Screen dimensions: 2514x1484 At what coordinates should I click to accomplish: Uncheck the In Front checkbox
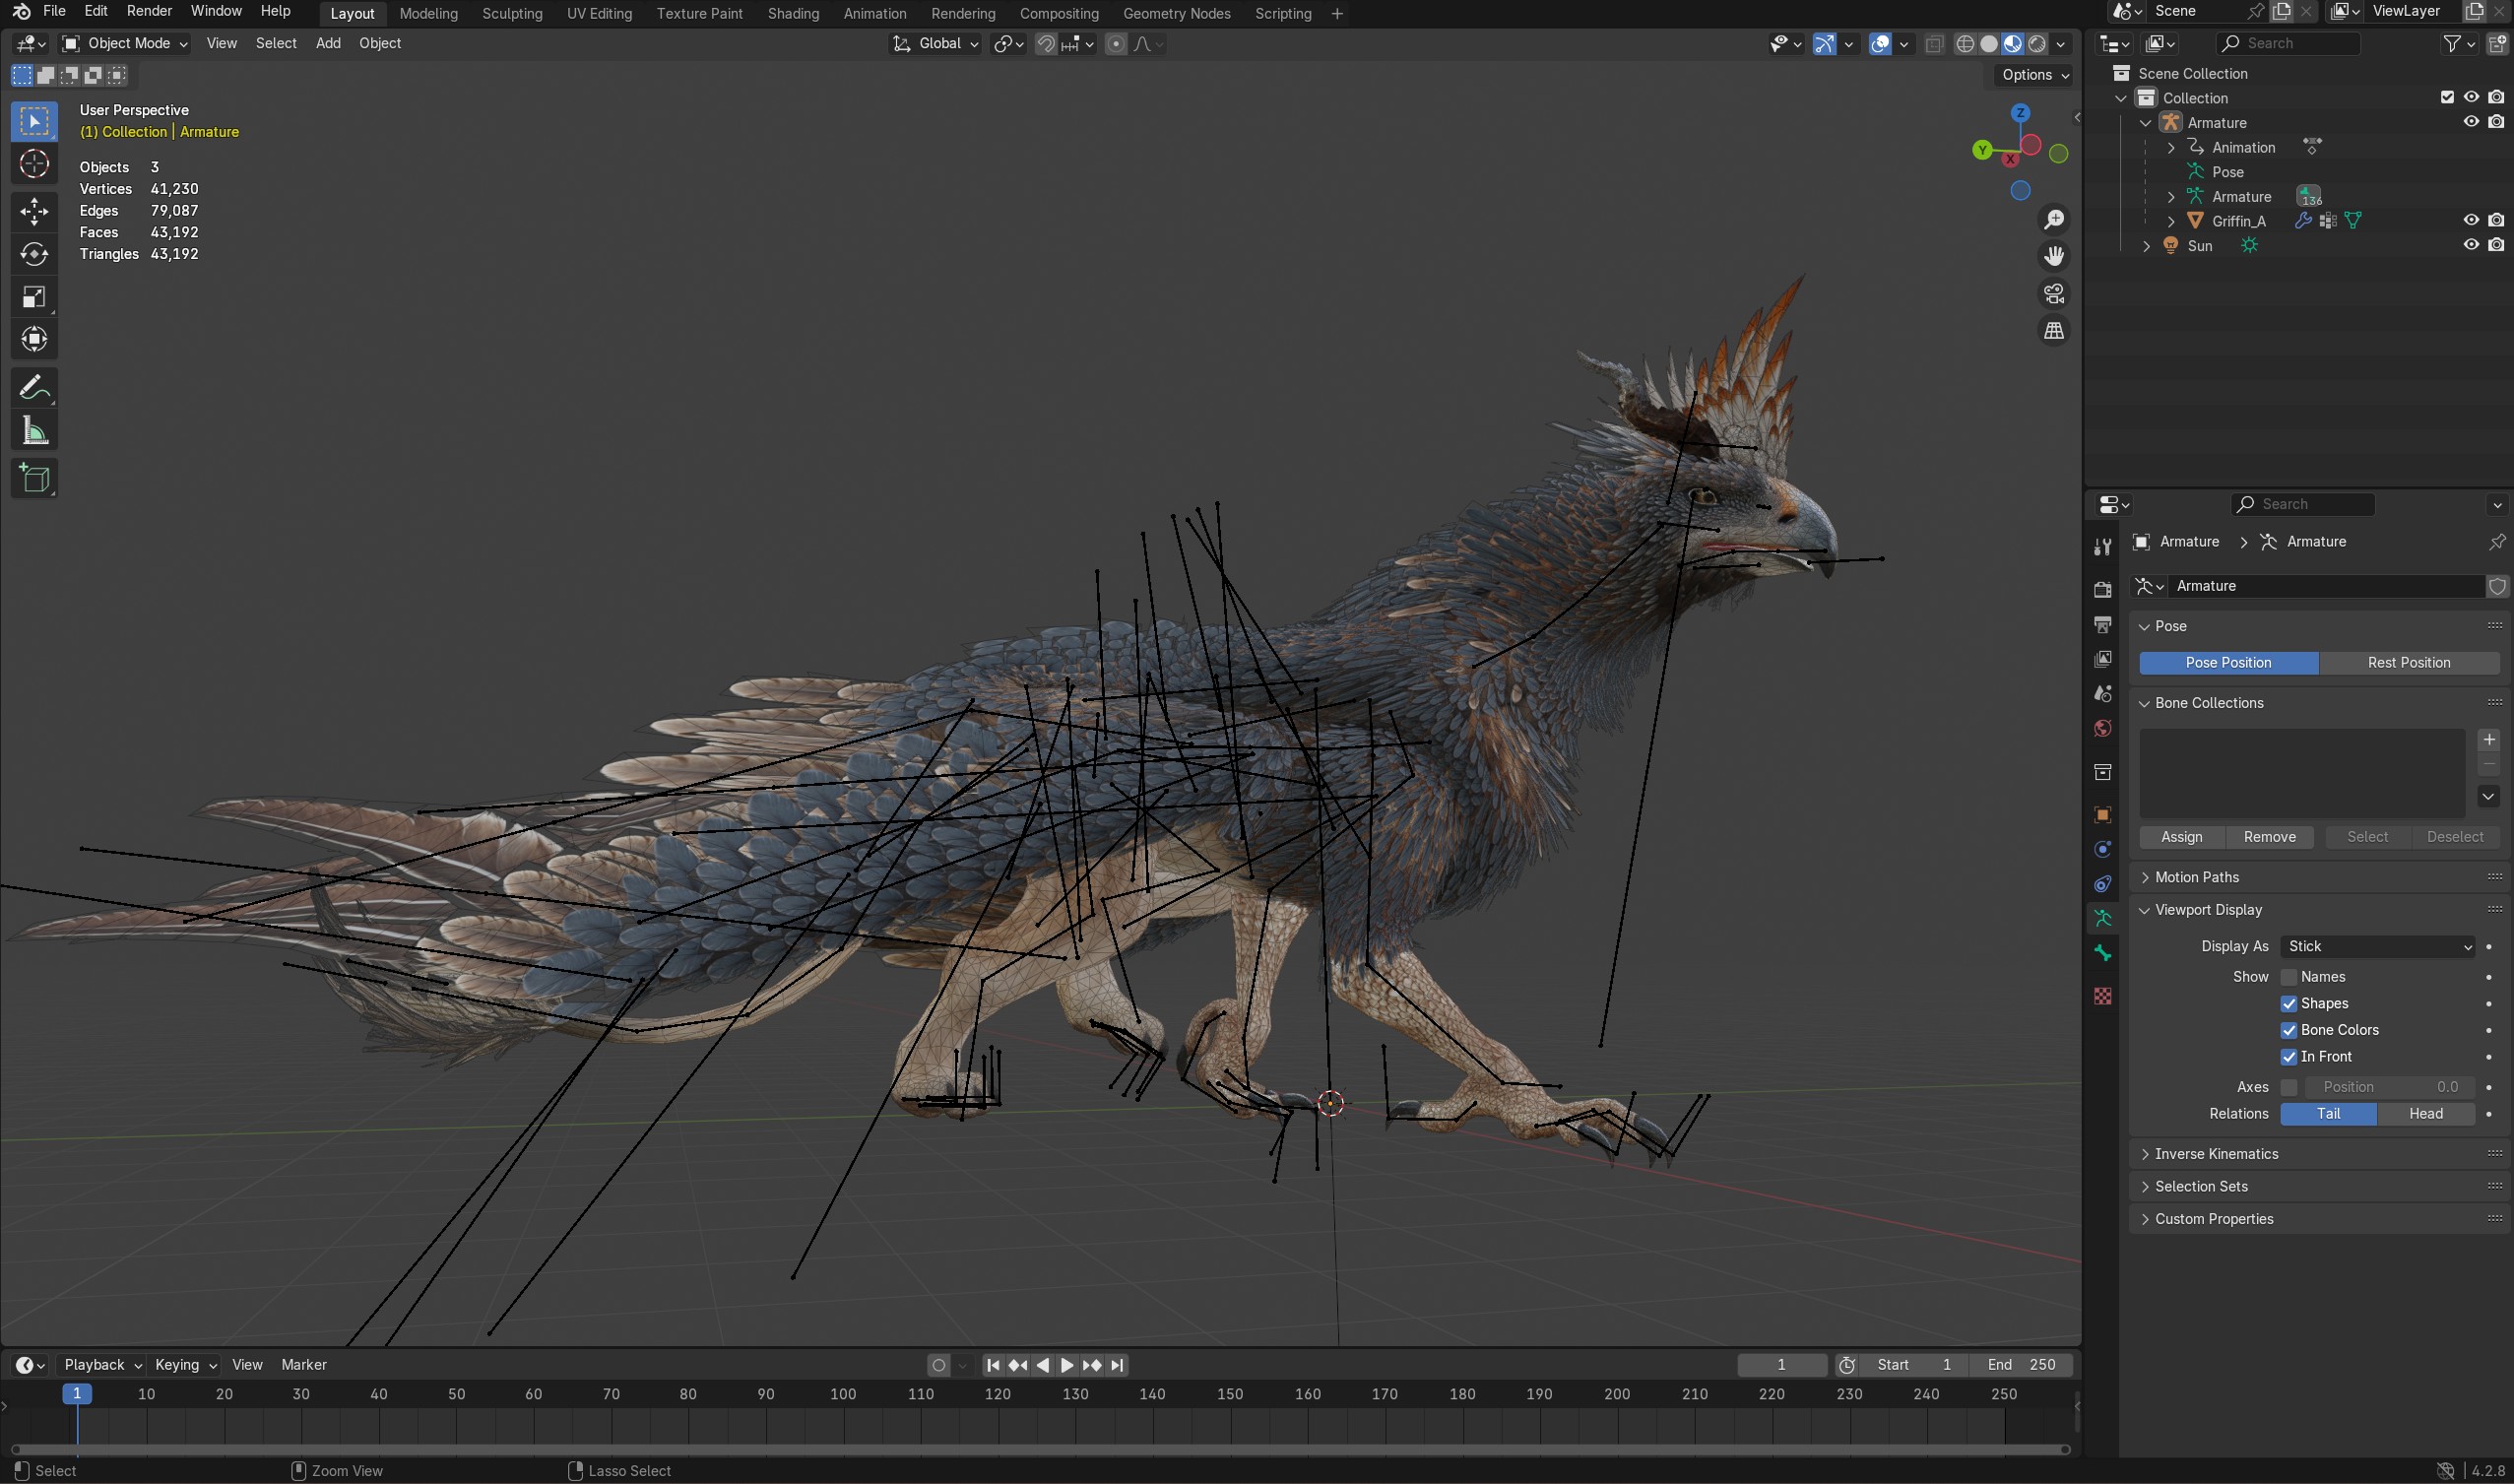(2289, 1056)
